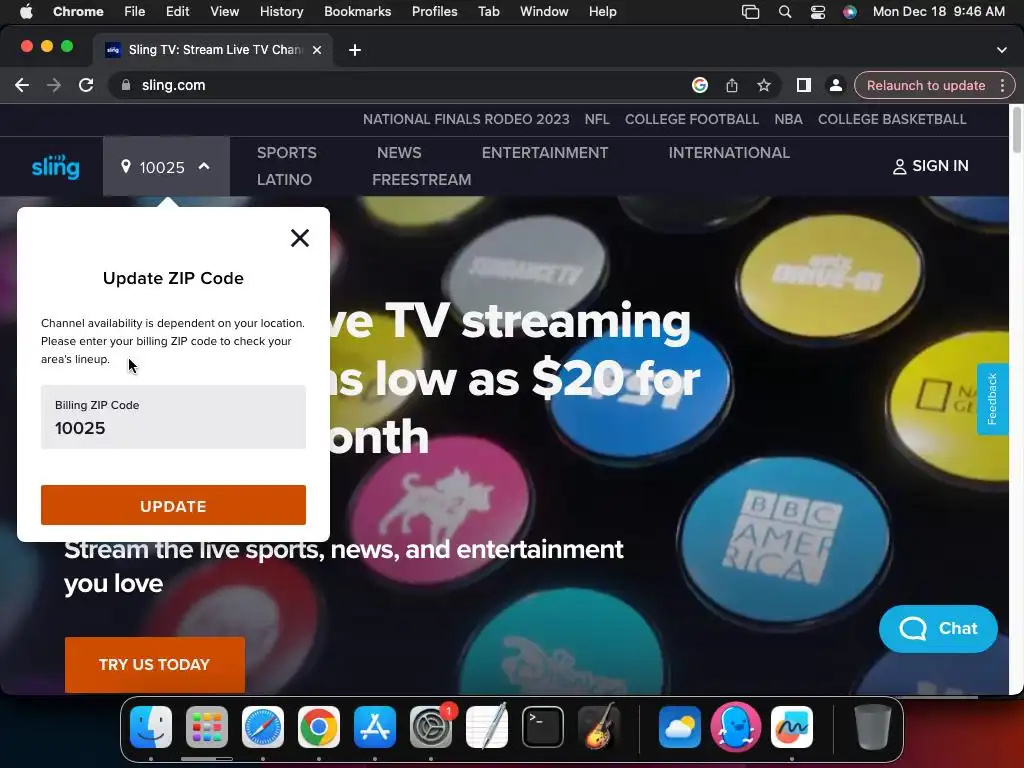Viewport: 1024px width, 768px height.
Task: Open TextEdit from the Dock
Action: 487,727
